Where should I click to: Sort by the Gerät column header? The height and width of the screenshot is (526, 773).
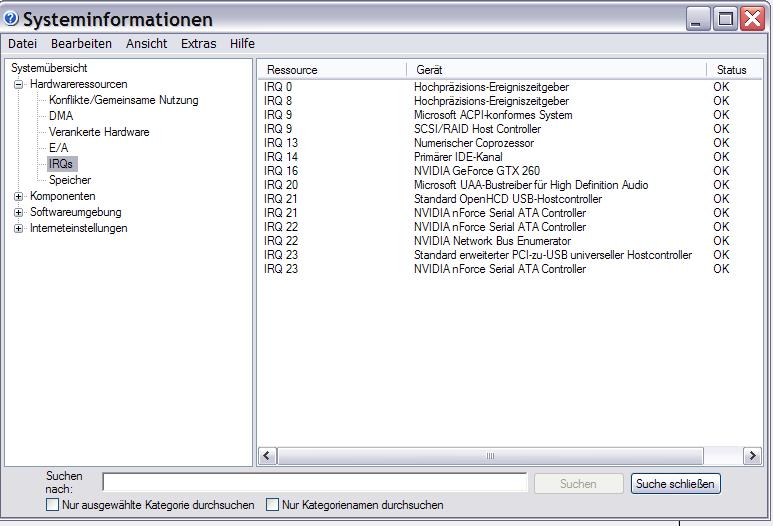click(x=557, y=70)
